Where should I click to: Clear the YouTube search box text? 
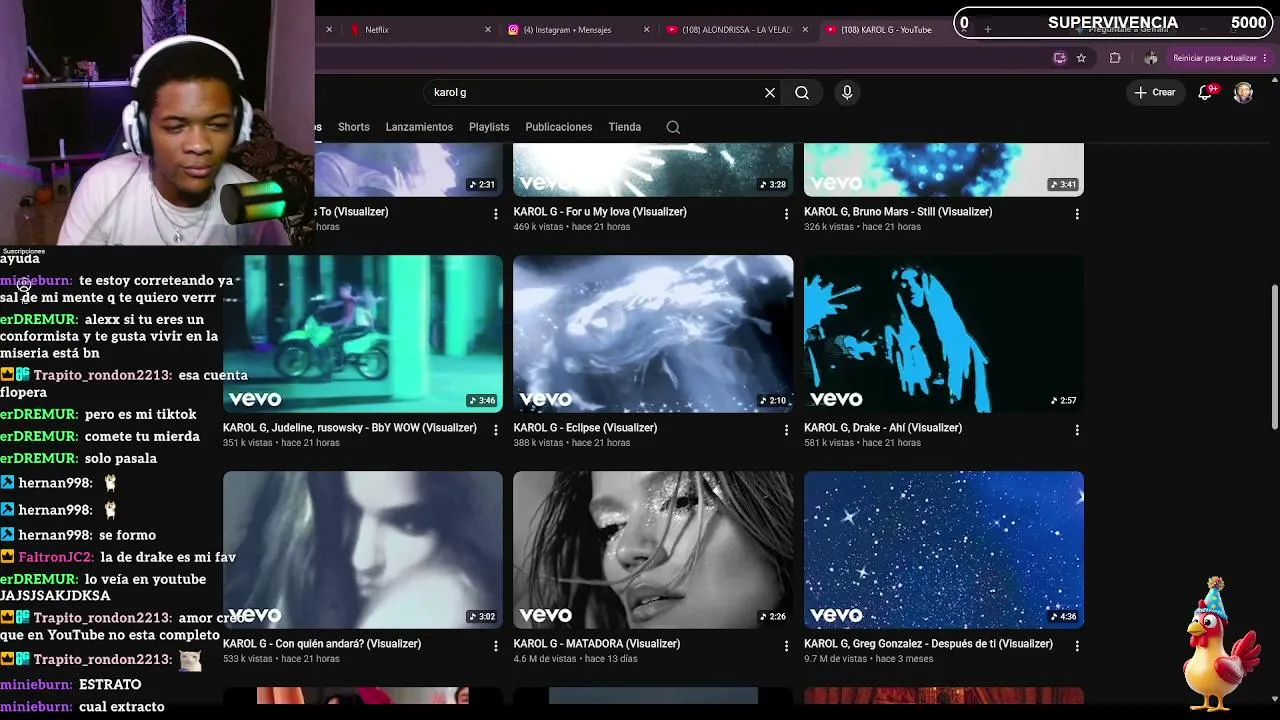[770, 92]
